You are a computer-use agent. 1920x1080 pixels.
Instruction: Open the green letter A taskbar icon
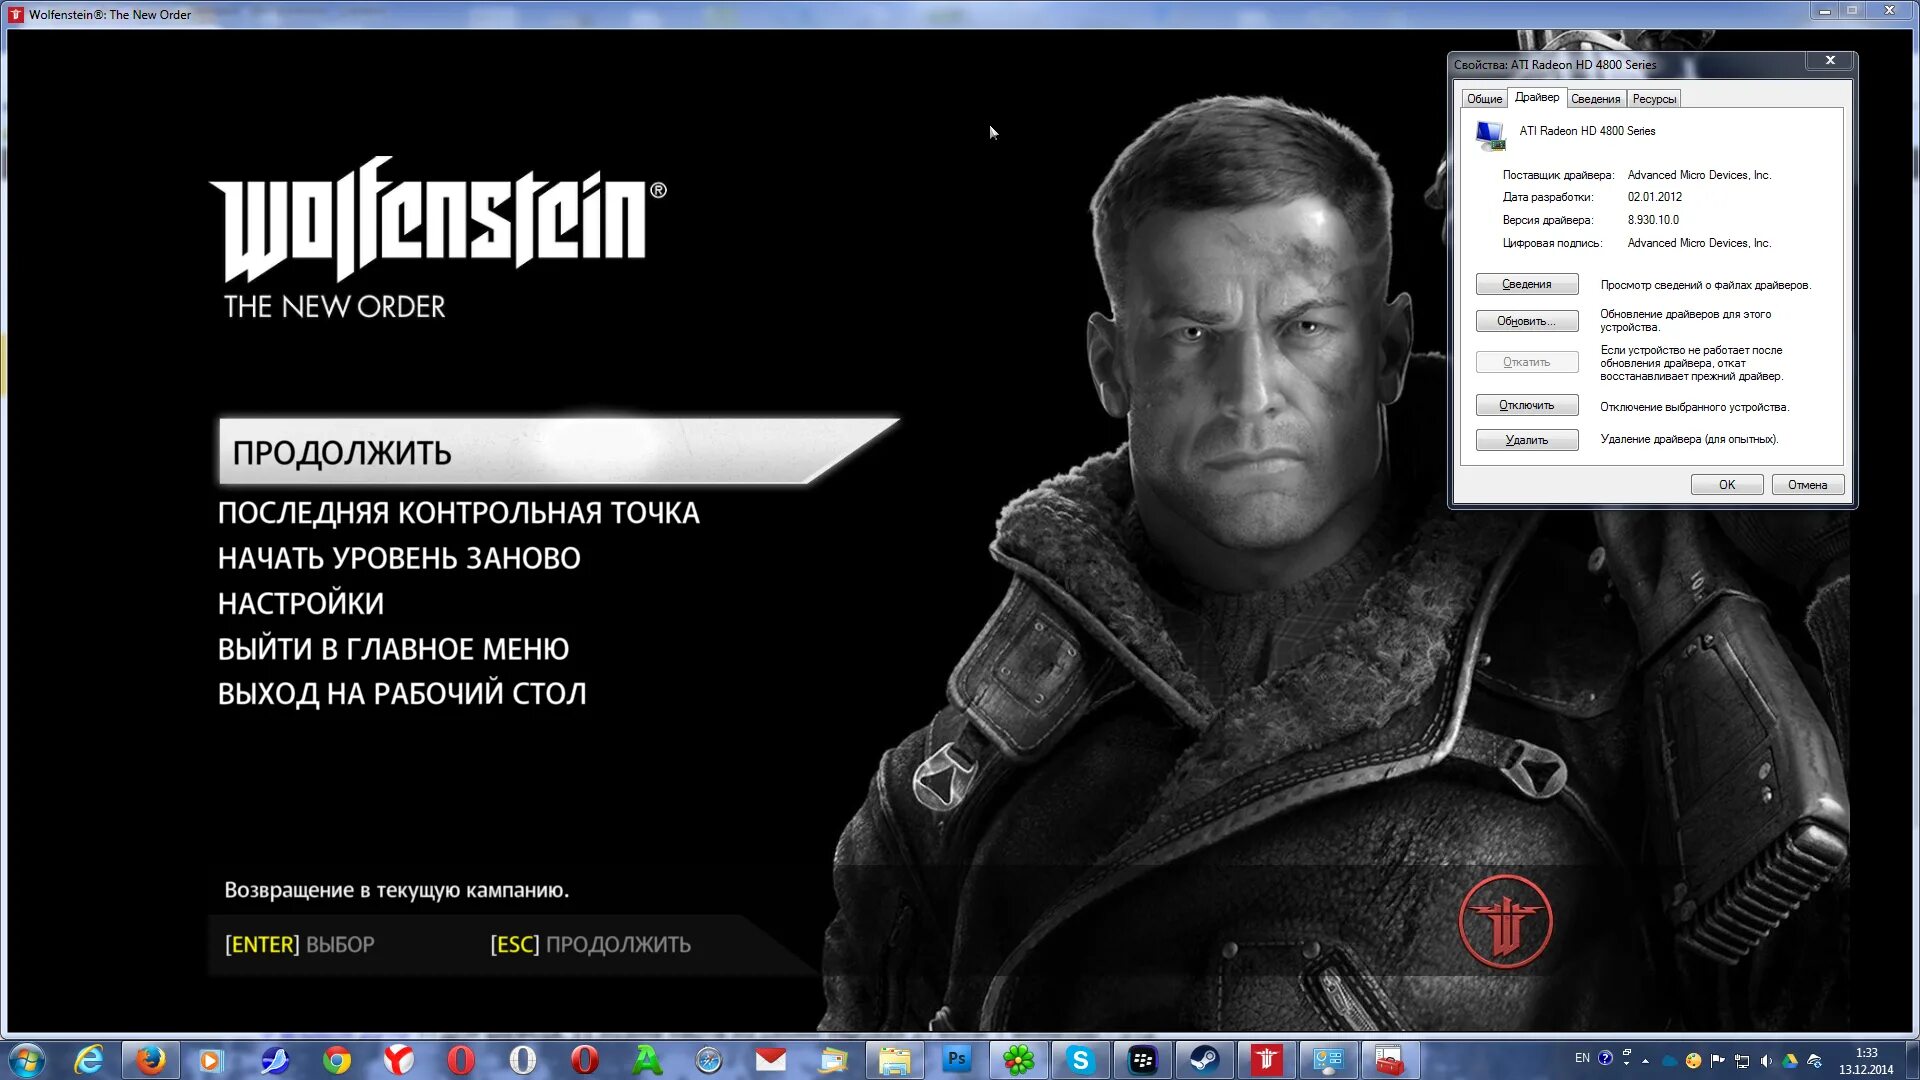pyautogui.click(x=647, y=1060)
